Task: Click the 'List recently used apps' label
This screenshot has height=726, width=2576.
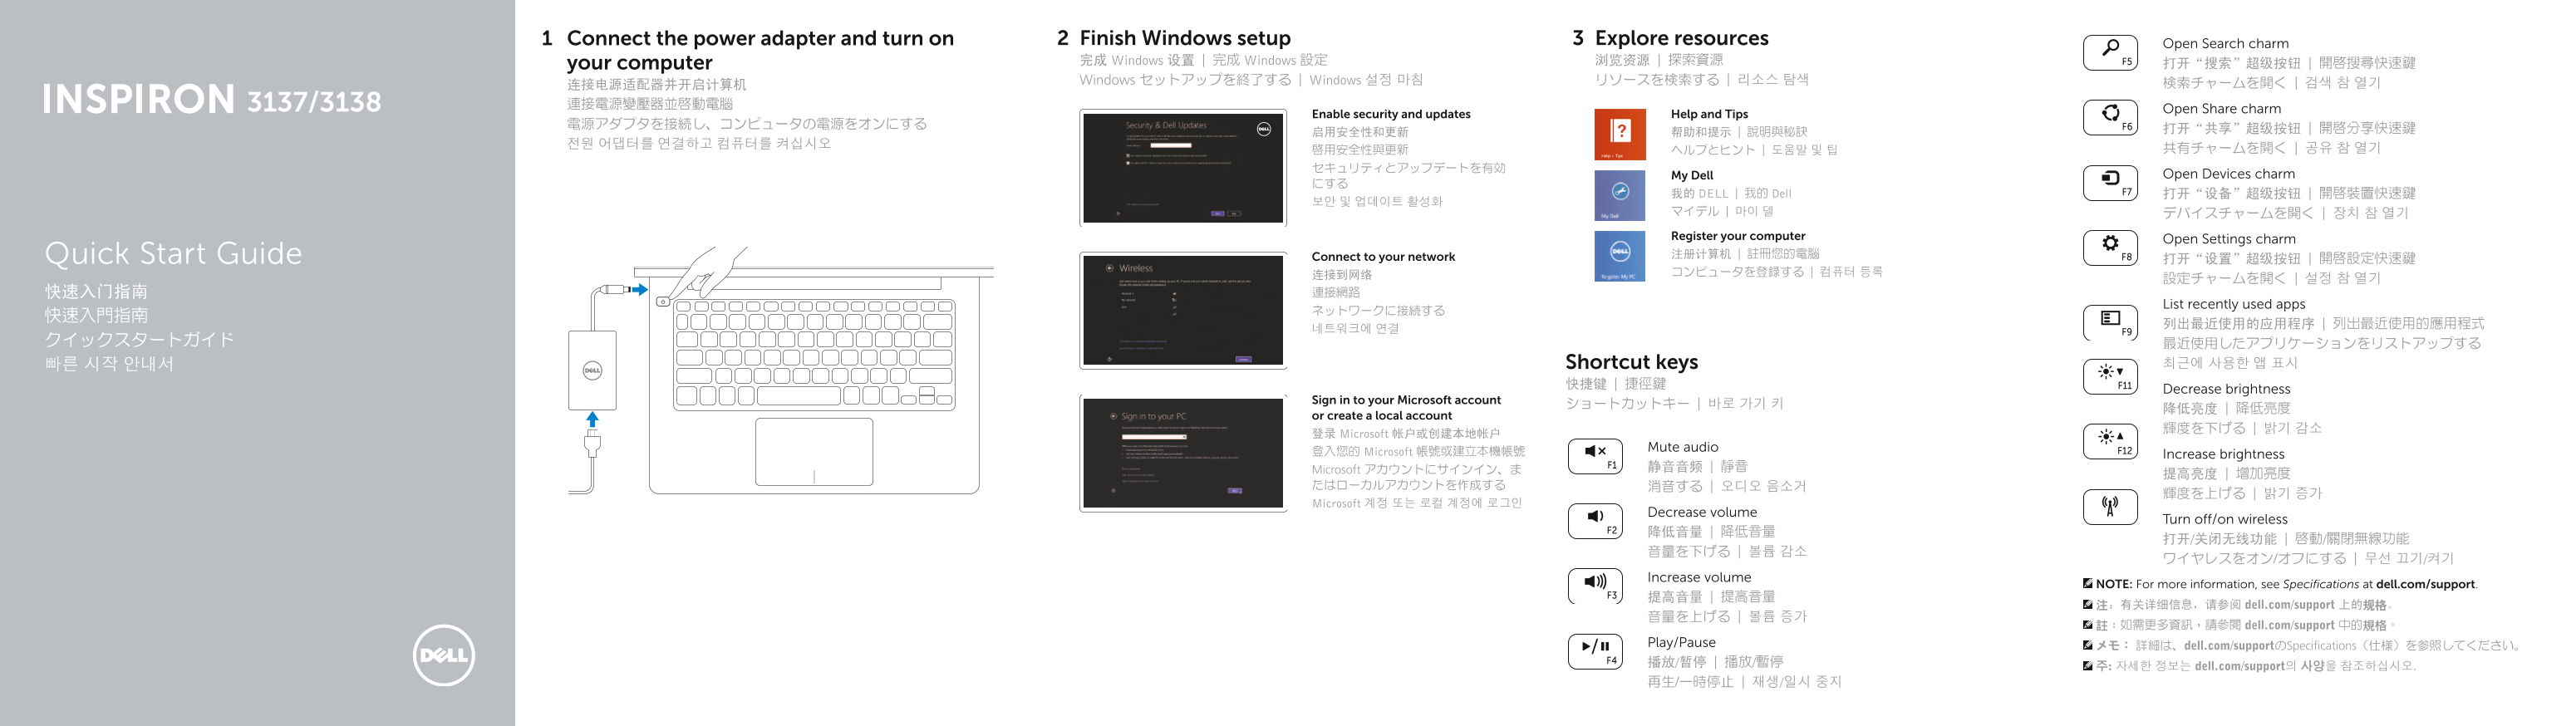Action: click(2234, 304)
